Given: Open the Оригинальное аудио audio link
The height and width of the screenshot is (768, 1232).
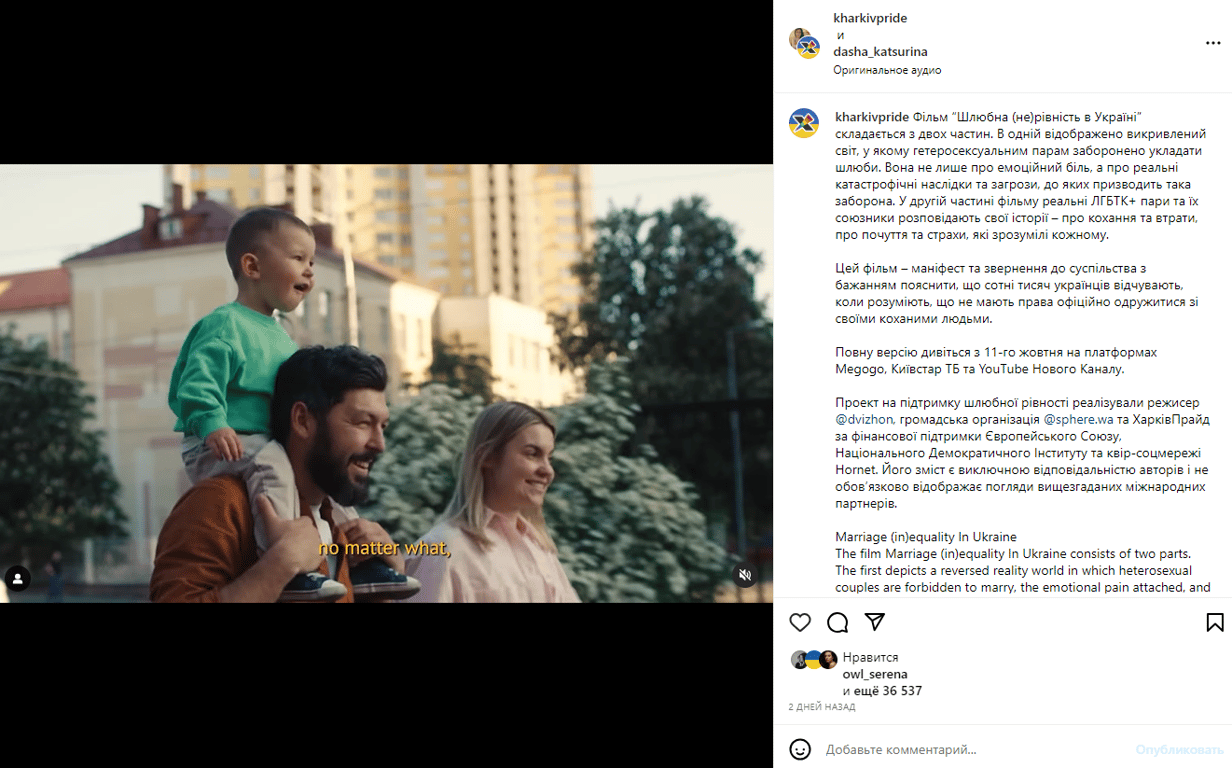Looking at the screenshot, I should [887, 71].
